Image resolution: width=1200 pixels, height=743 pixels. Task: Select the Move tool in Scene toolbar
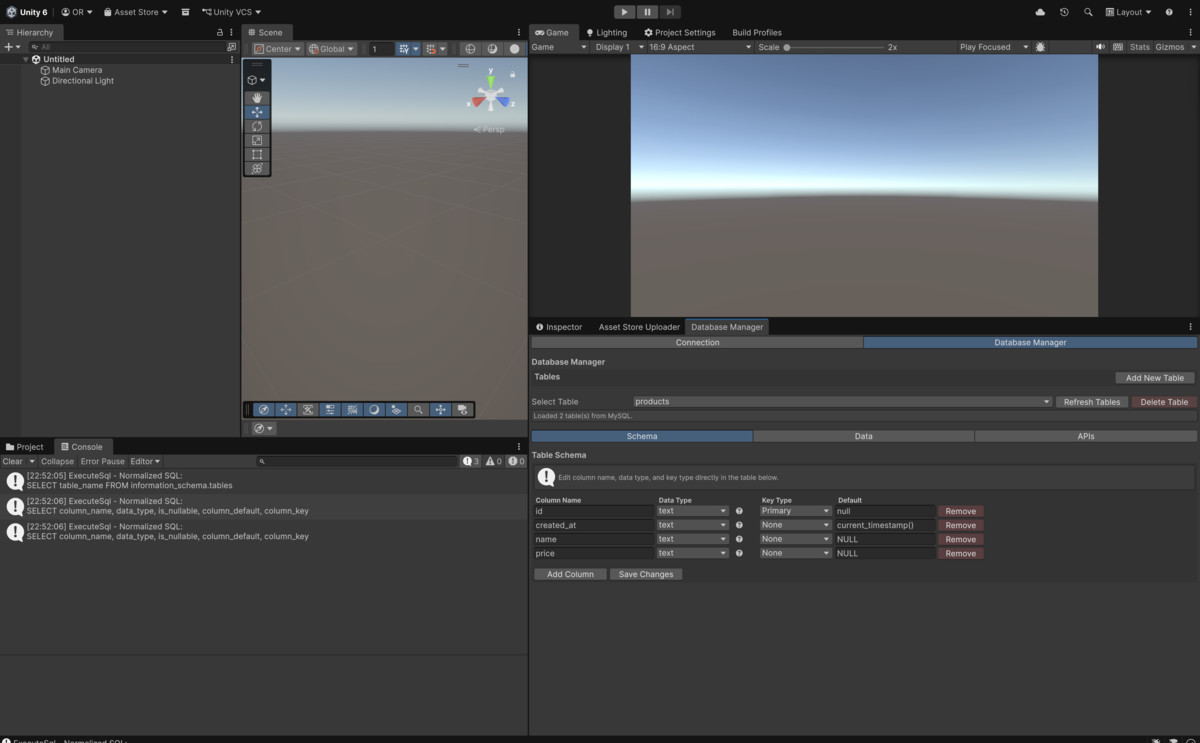[257, 113]
